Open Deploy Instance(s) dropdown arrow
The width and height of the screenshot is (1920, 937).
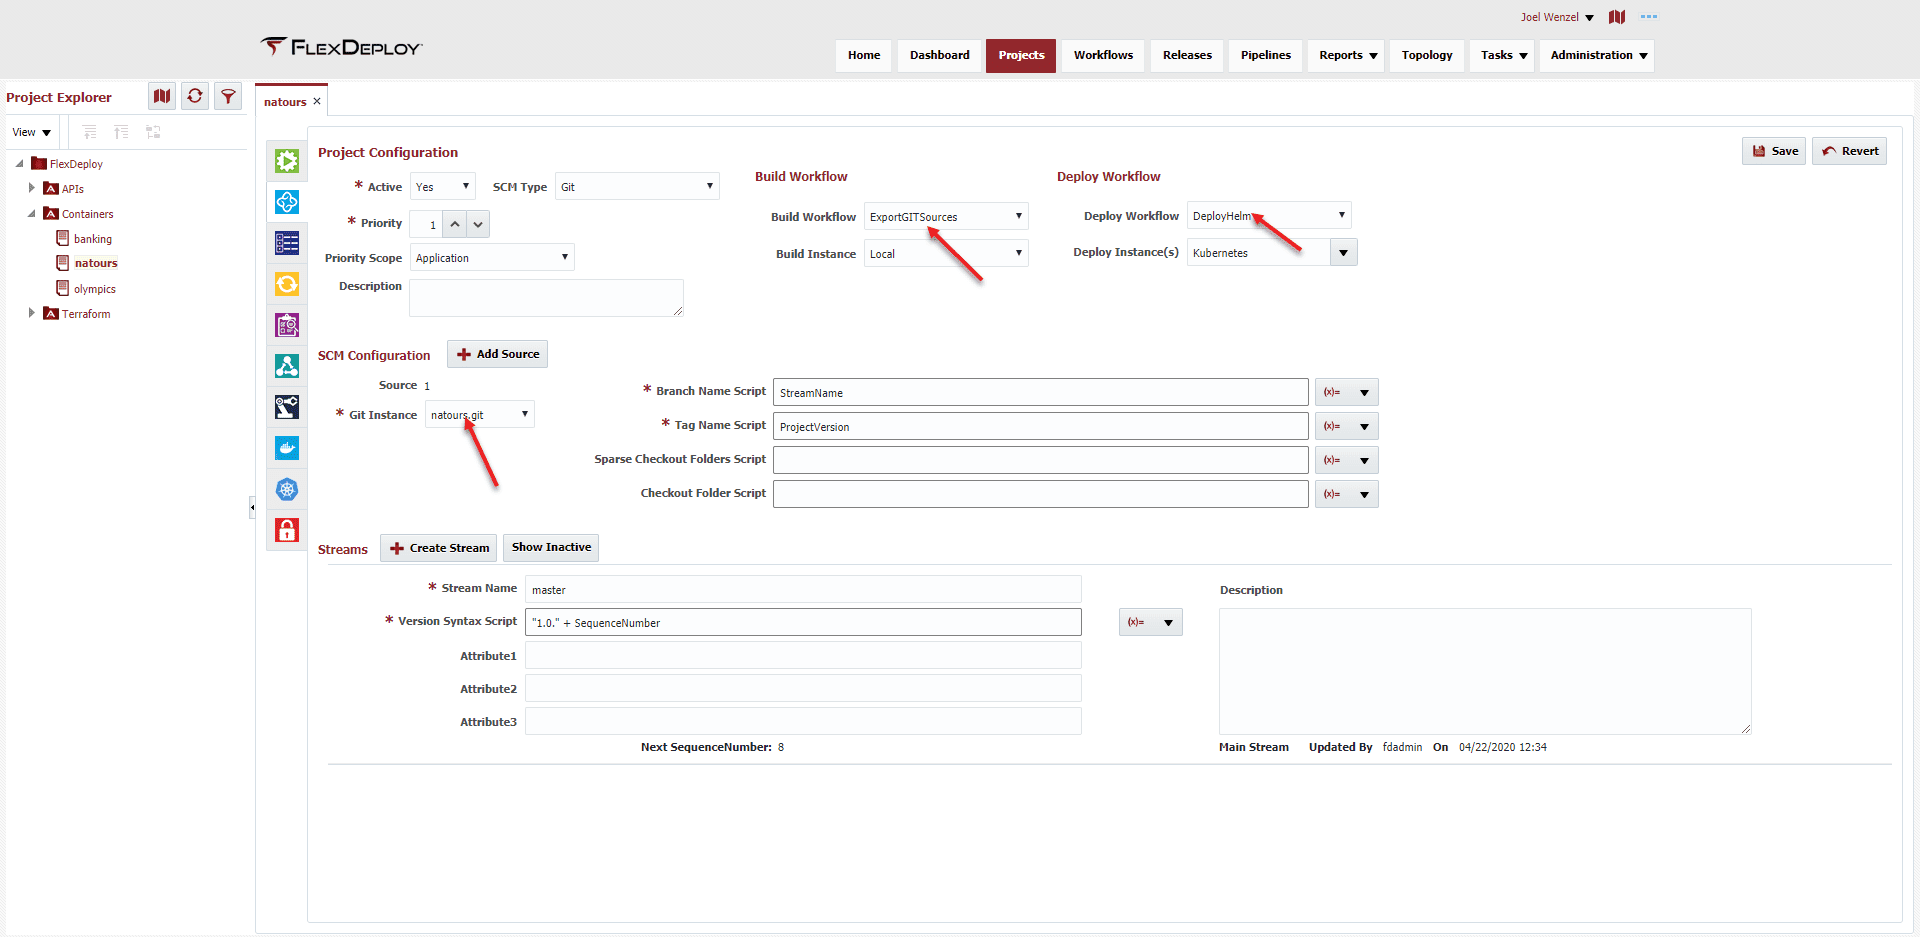[1343, 252]
